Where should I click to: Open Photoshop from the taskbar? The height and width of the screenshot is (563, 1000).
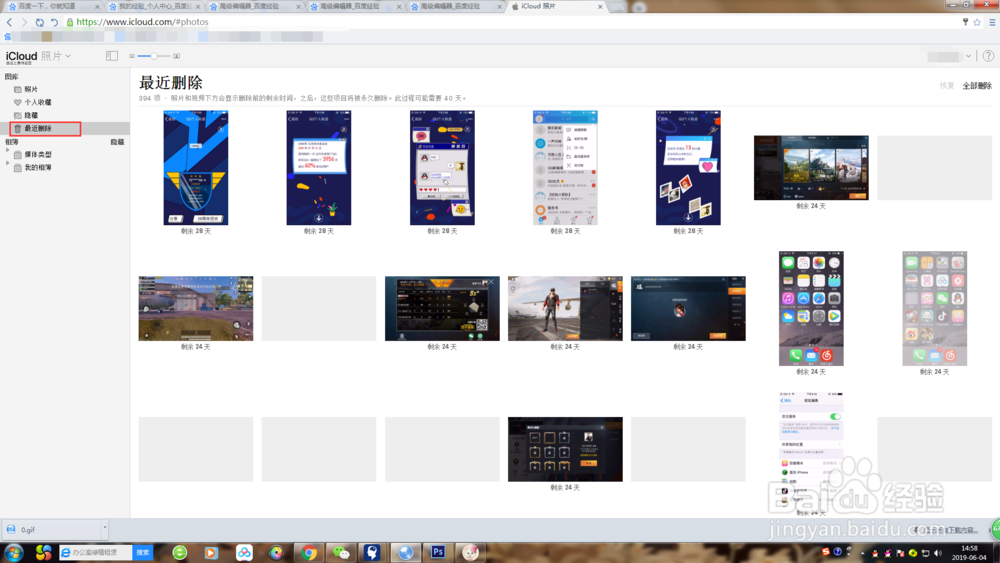tap(438, 552)
